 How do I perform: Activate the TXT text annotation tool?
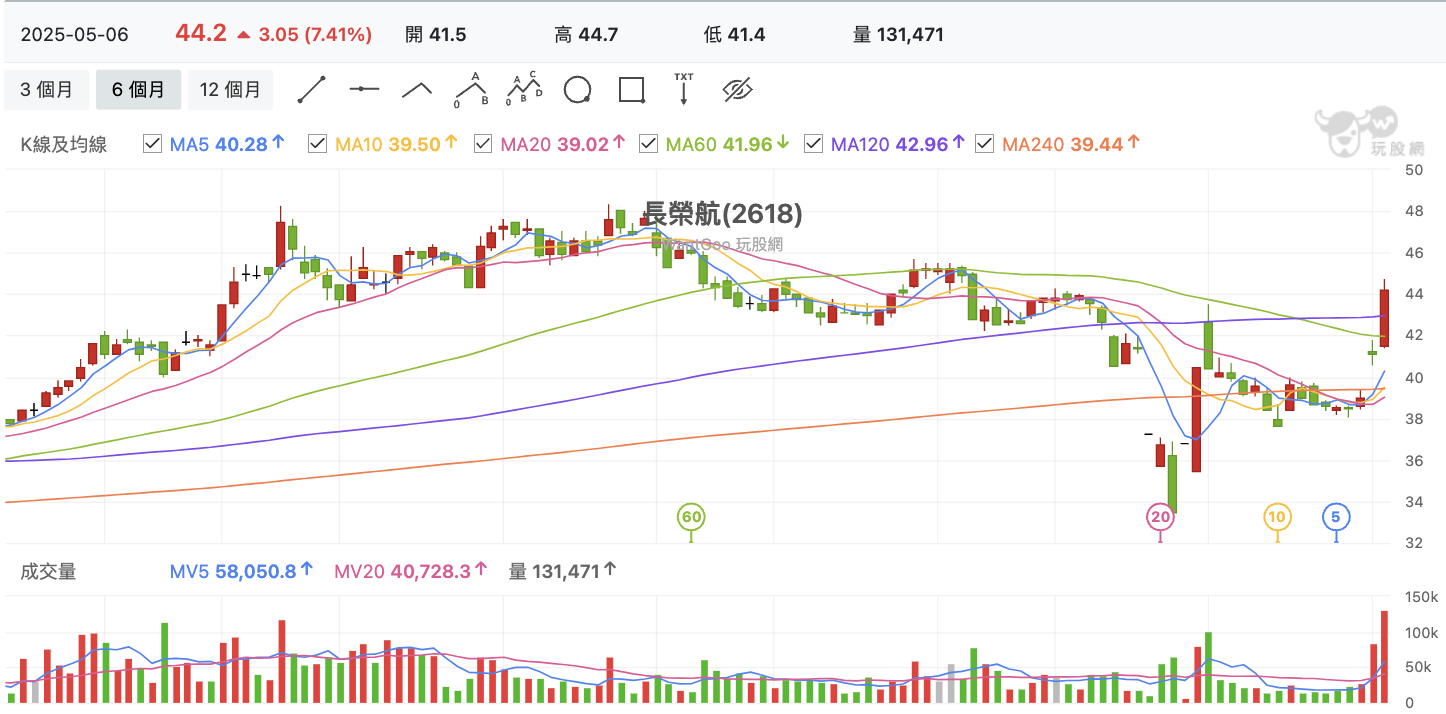pyautogui.click(x=684, y=89)
